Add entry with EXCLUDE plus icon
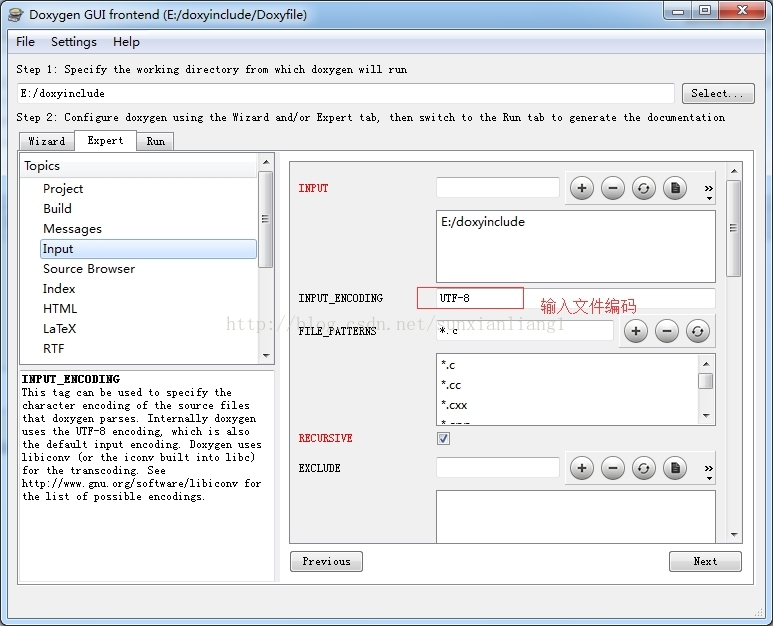Viewport: 773px width, 626px height. [582, 468]
